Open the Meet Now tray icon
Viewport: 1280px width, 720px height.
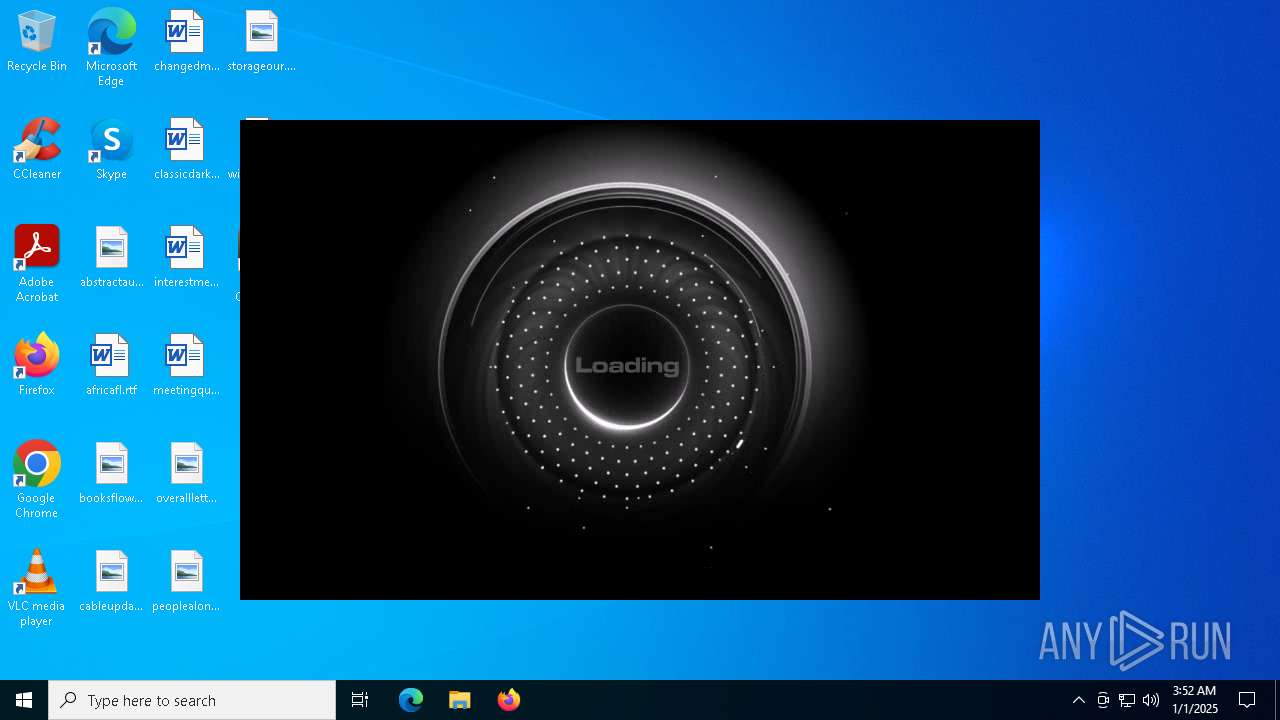[x=1103, y=700]
